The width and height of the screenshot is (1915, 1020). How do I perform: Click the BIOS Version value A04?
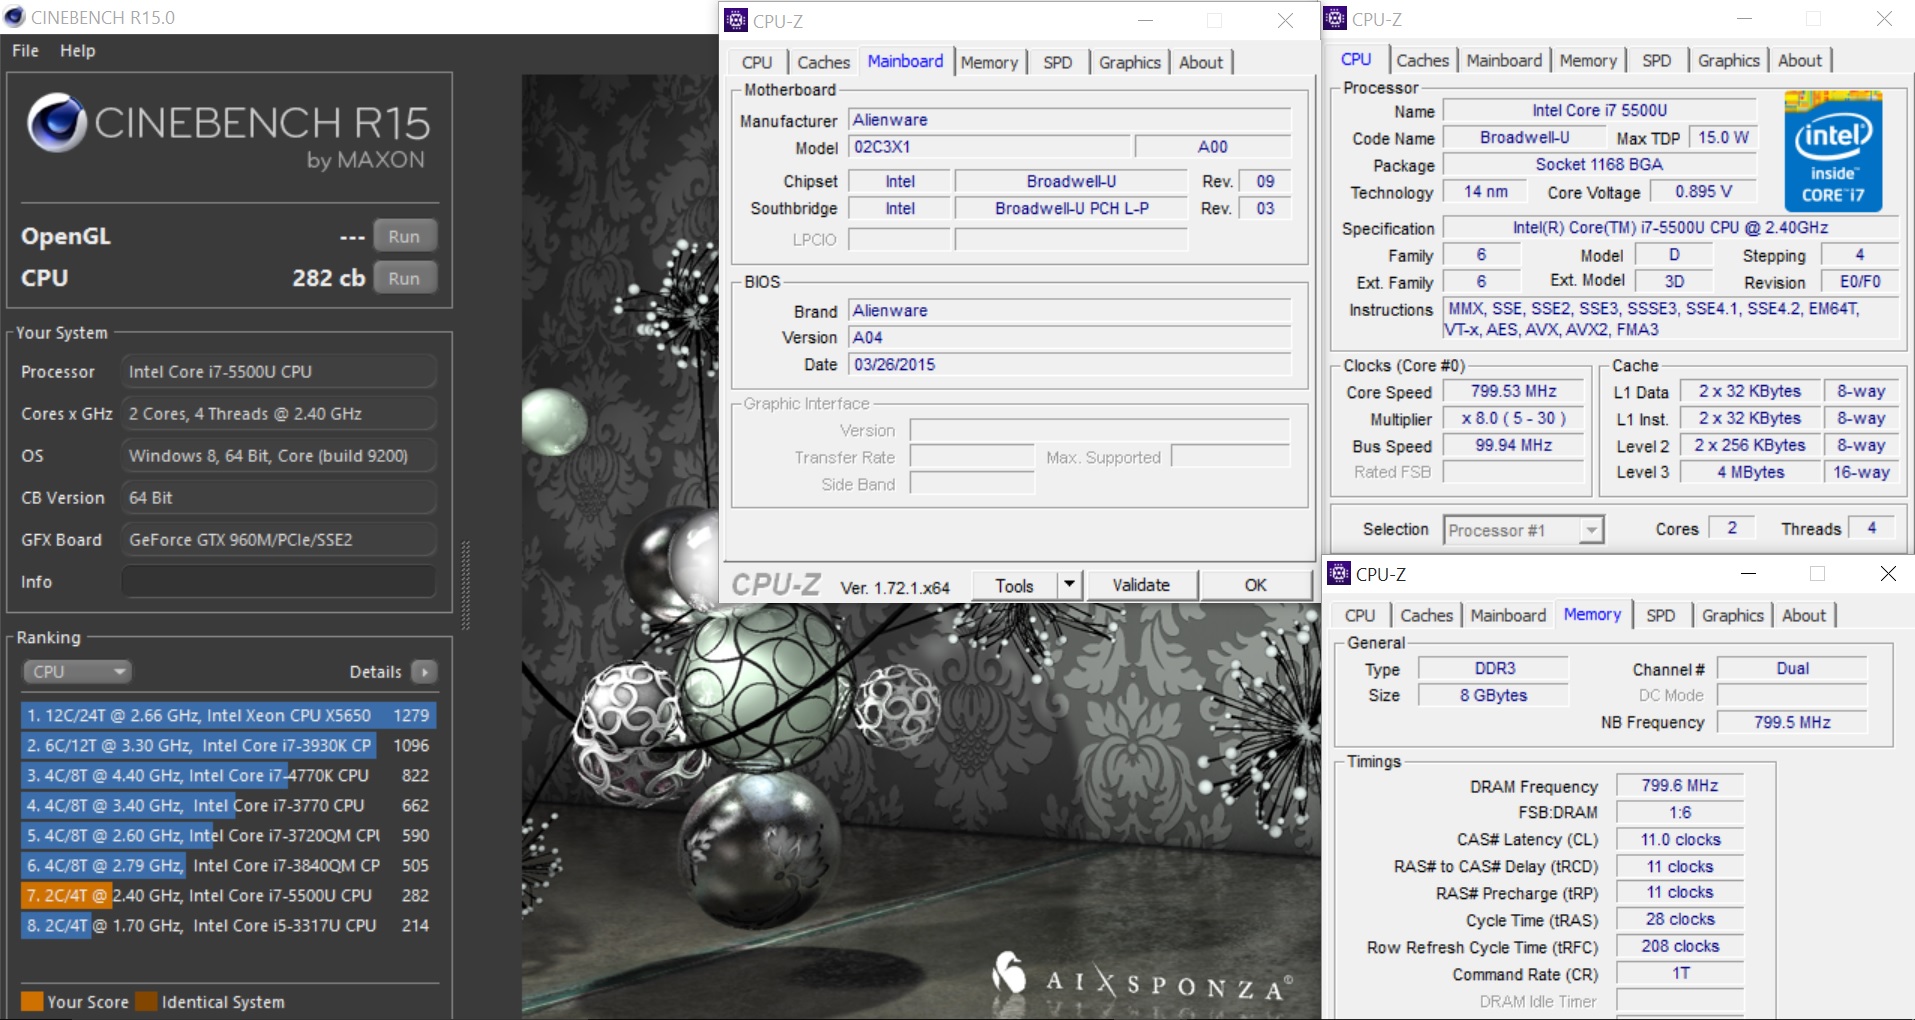click(1069, 338)
